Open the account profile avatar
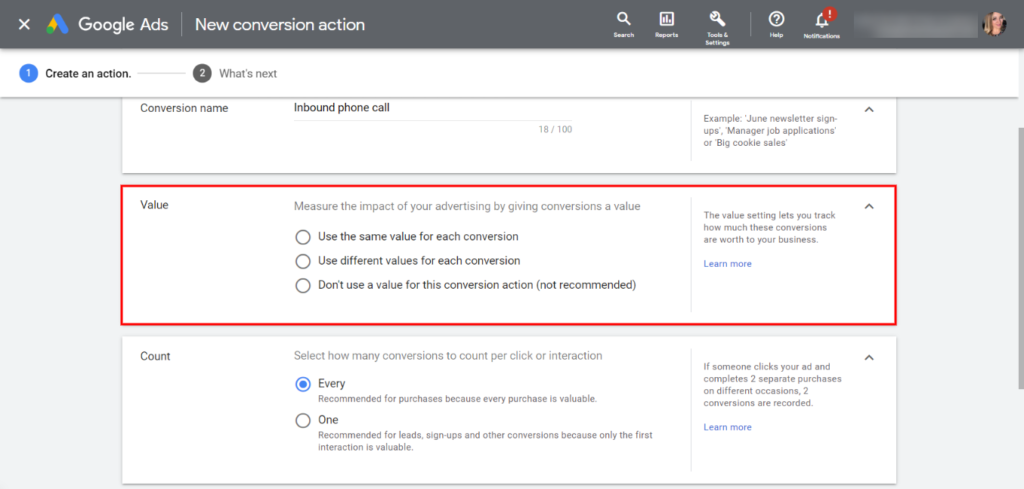The height and width of the screenshot is (489, 1024). pos(994,24)
